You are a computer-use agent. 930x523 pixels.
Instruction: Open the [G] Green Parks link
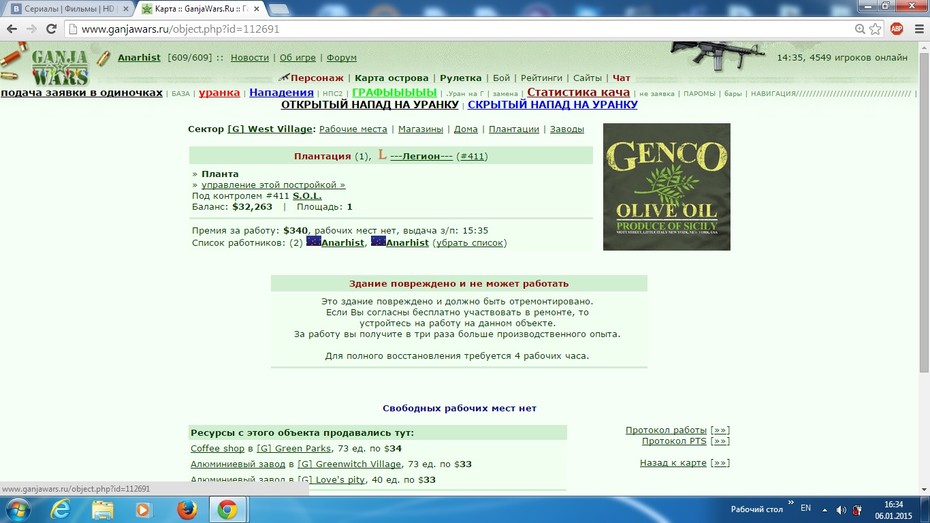point(294,449)
